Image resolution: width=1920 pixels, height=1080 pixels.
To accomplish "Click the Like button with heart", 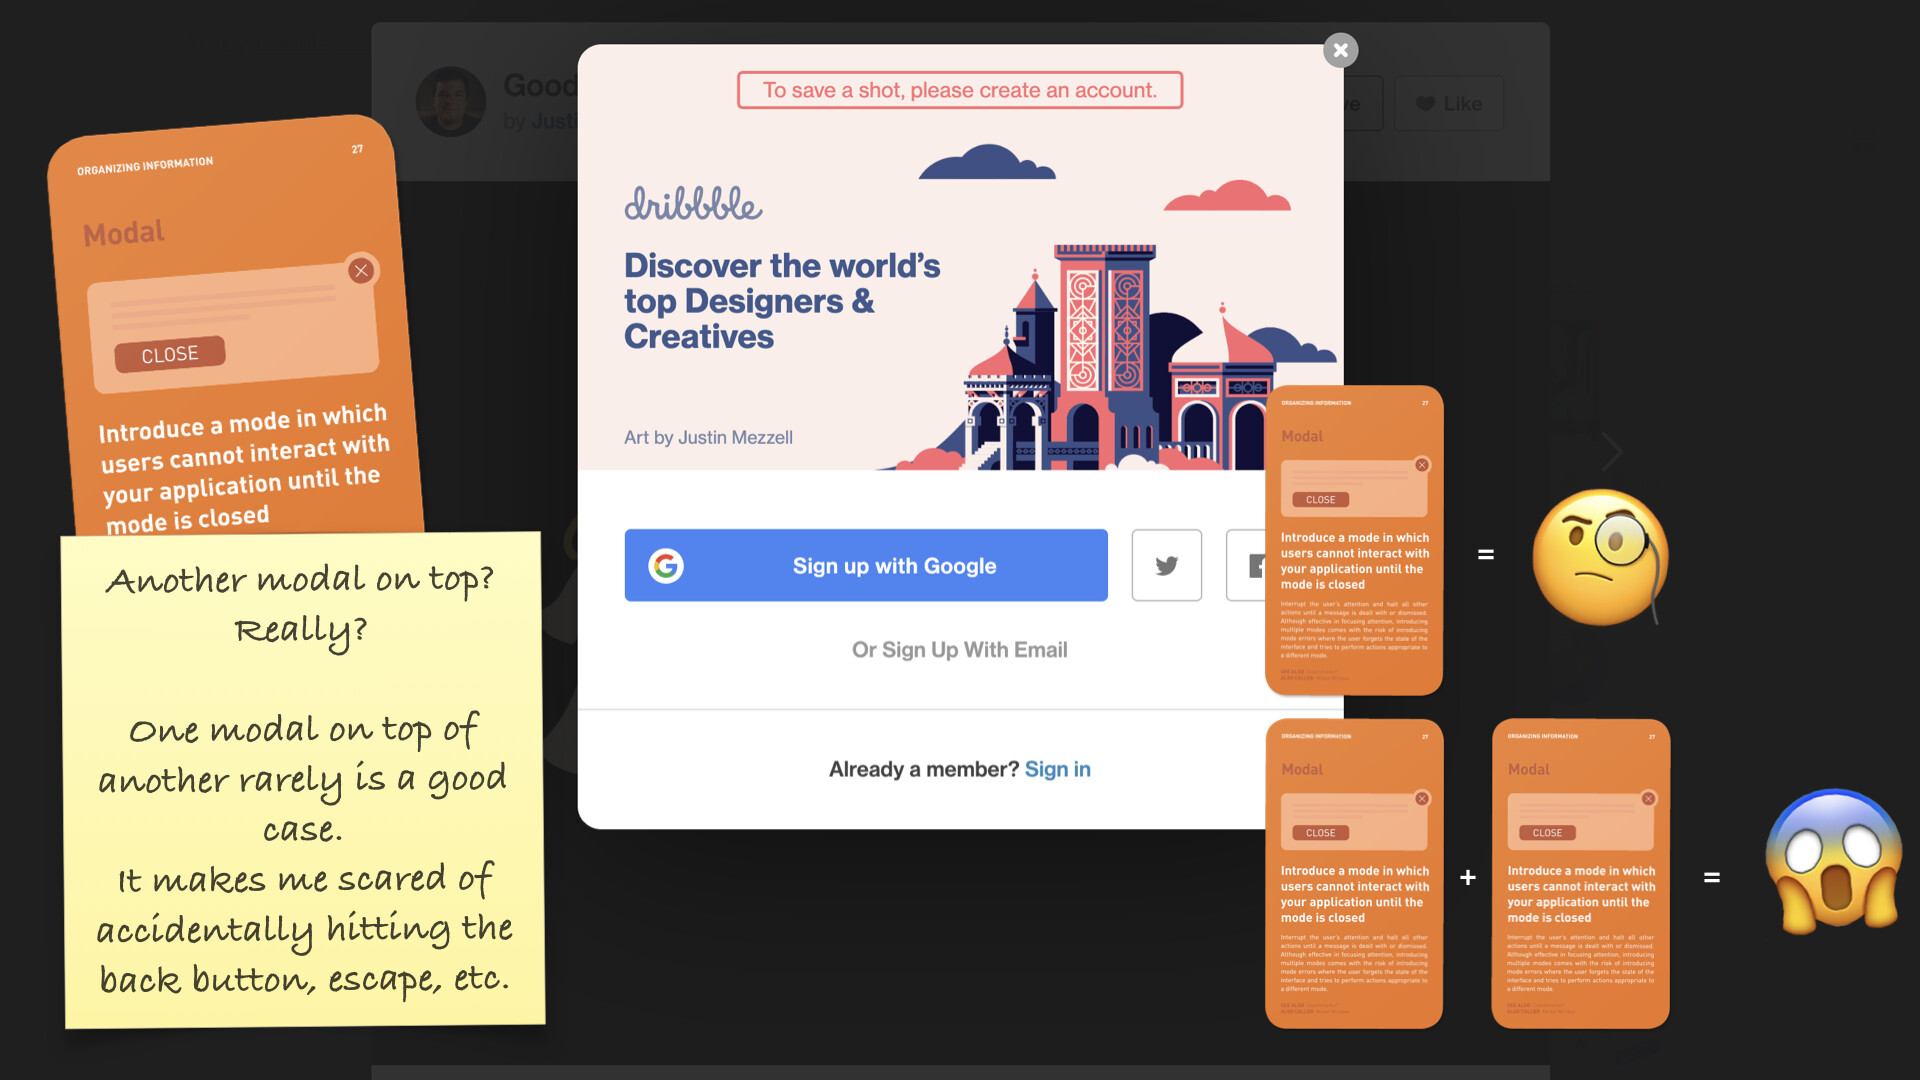I will coord(1448,104).
